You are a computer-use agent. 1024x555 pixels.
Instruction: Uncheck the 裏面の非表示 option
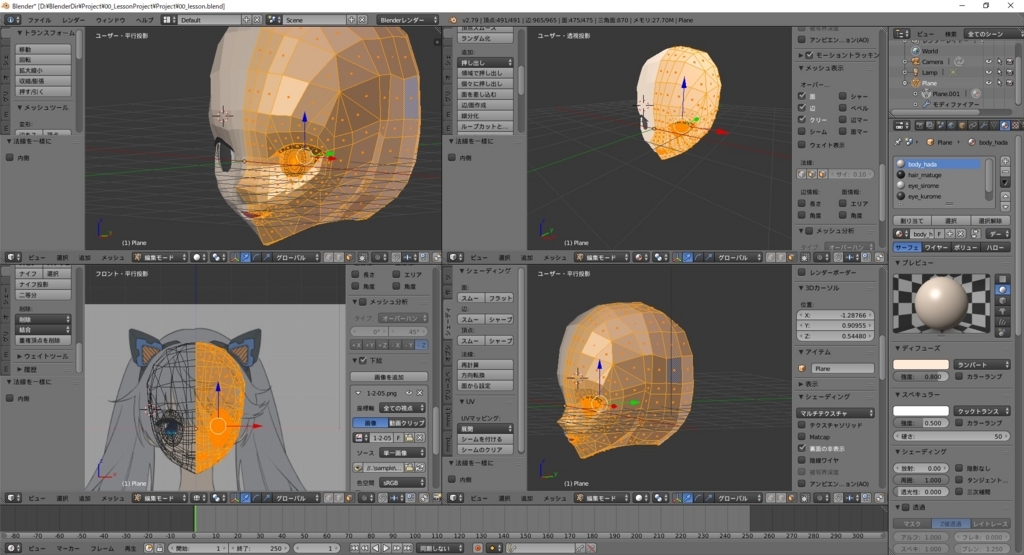pos(802,449)
